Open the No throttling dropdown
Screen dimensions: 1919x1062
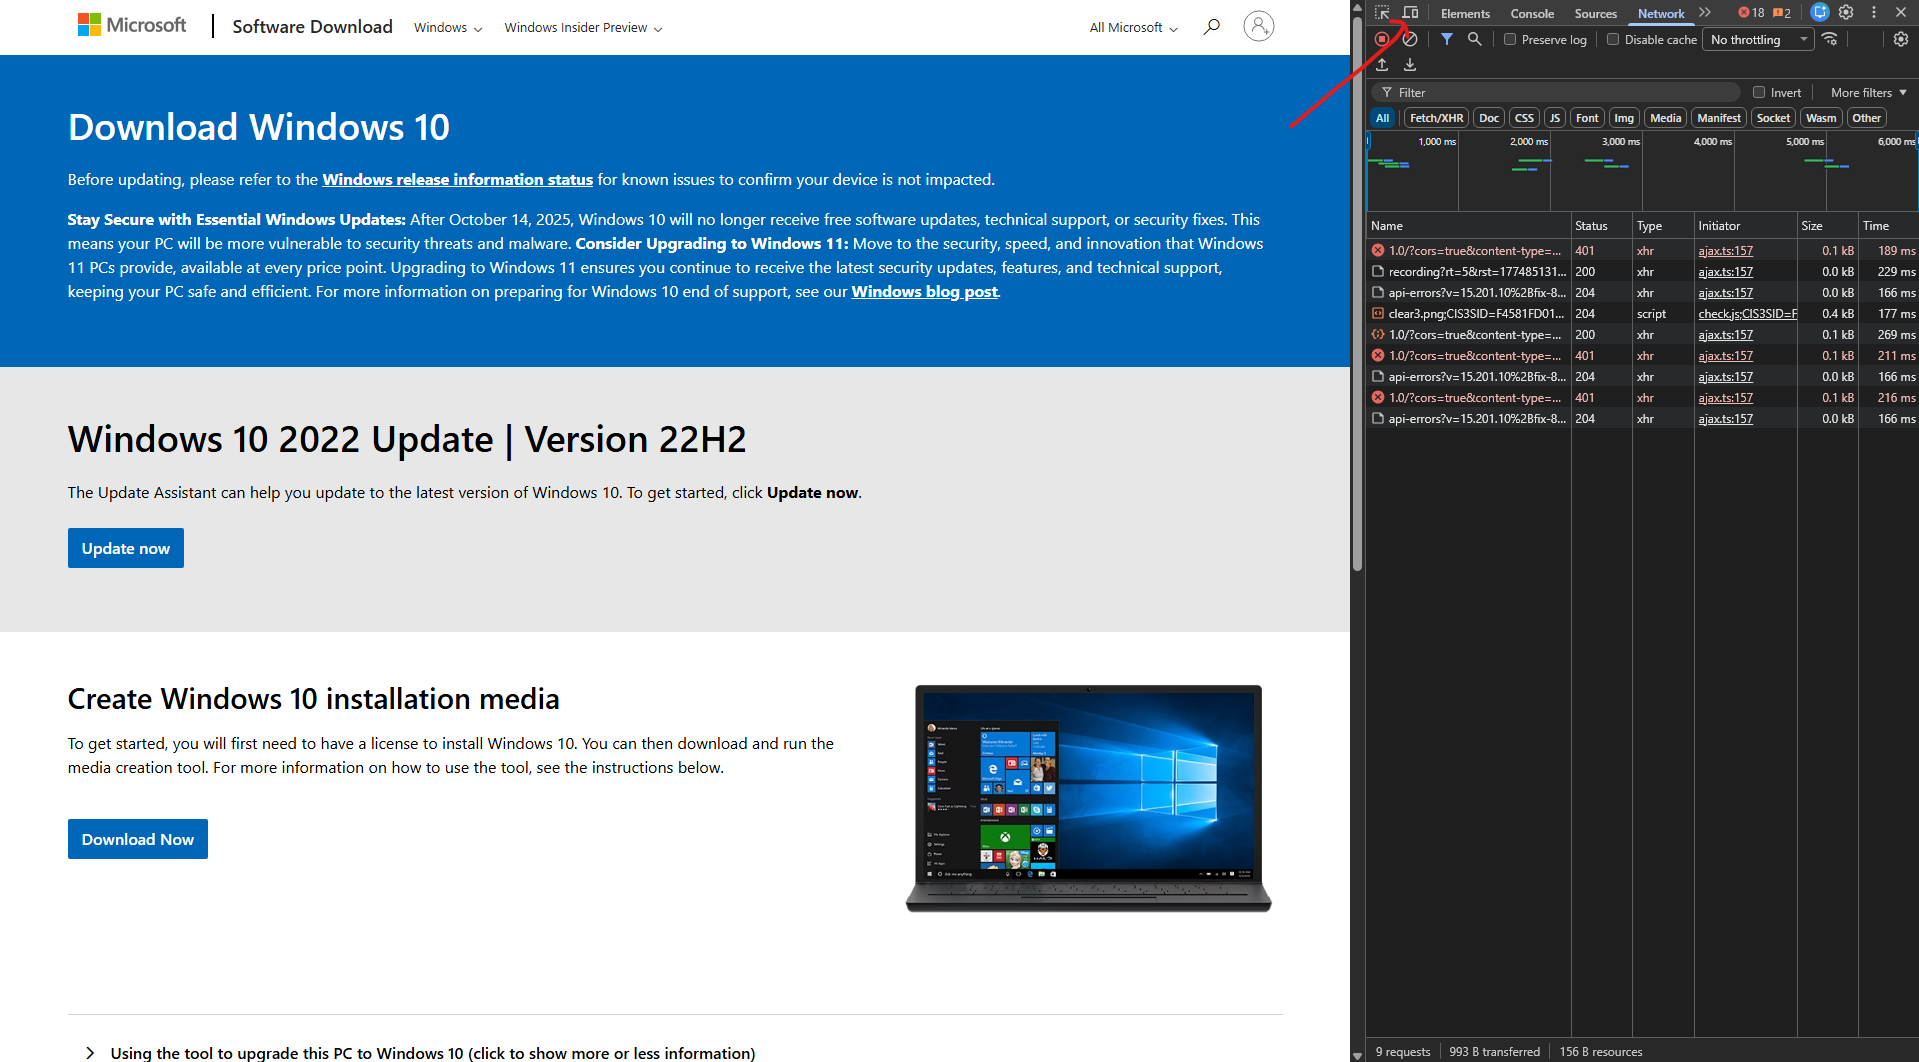(1758, 39)
